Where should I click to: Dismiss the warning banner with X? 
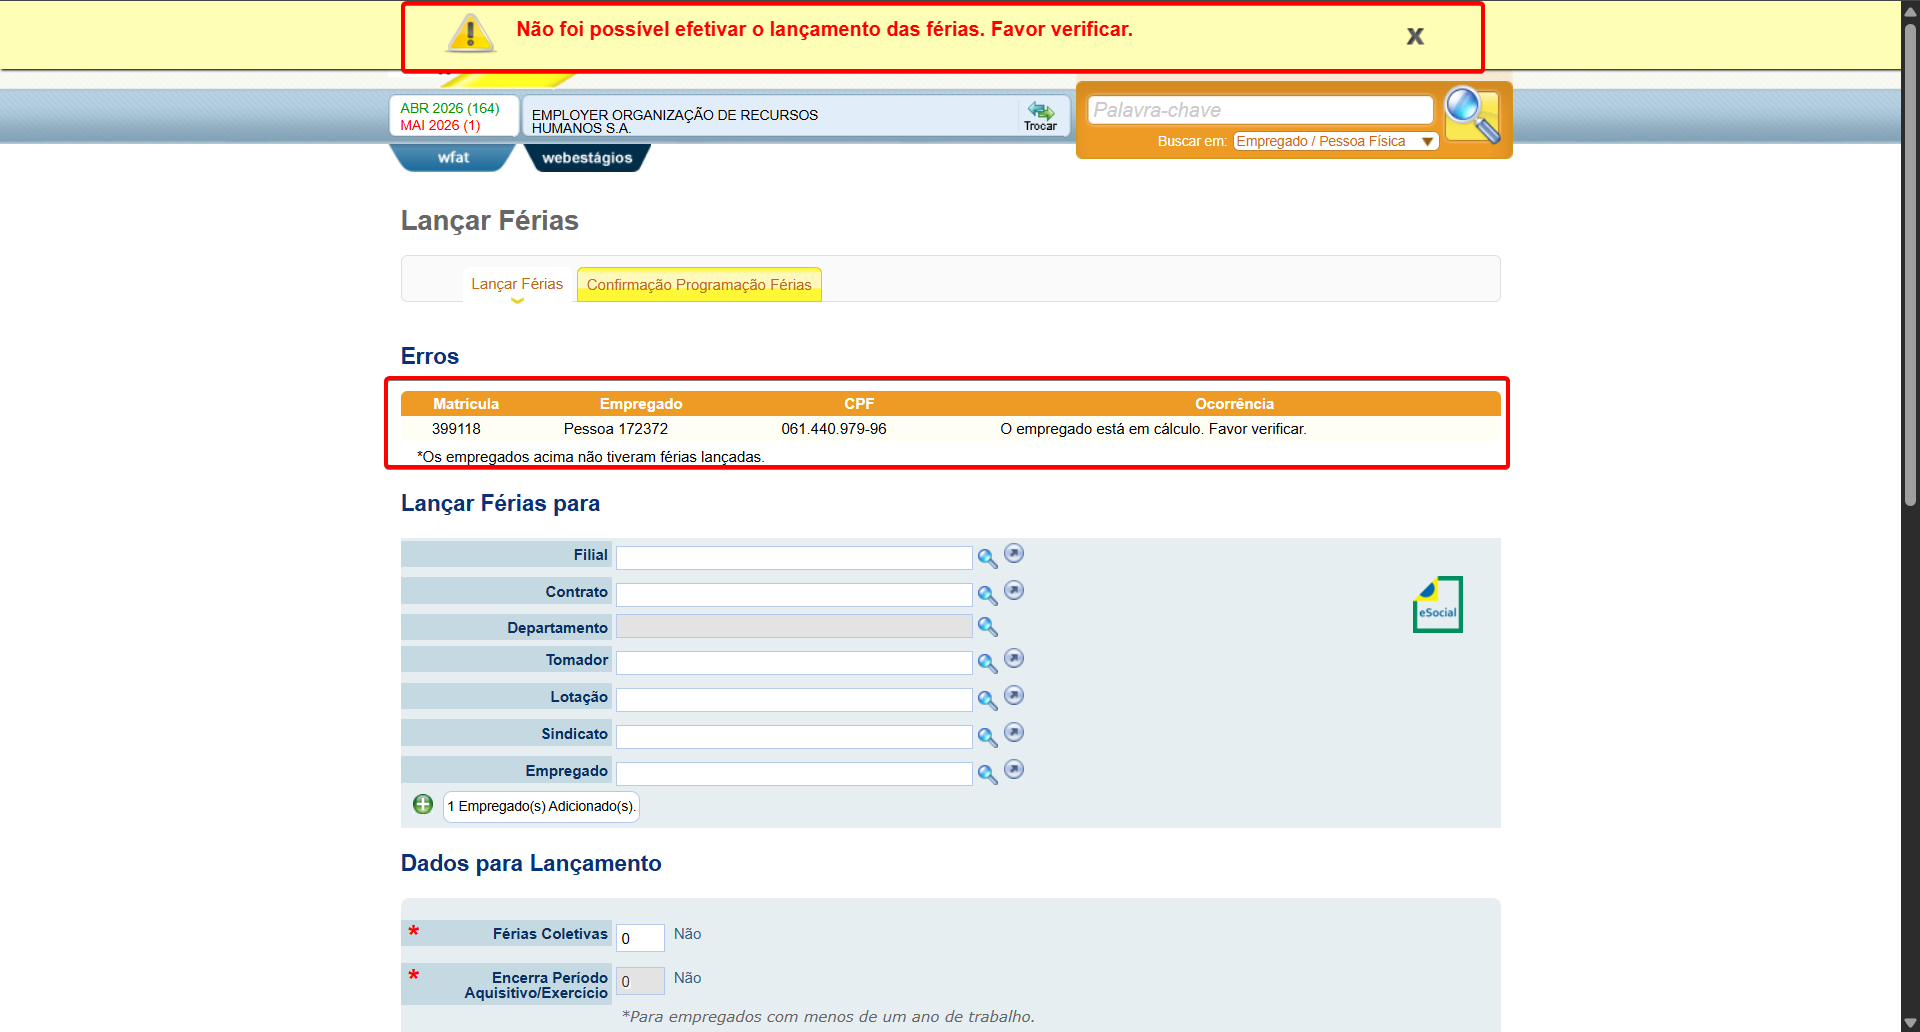(x=1415, y=36)
